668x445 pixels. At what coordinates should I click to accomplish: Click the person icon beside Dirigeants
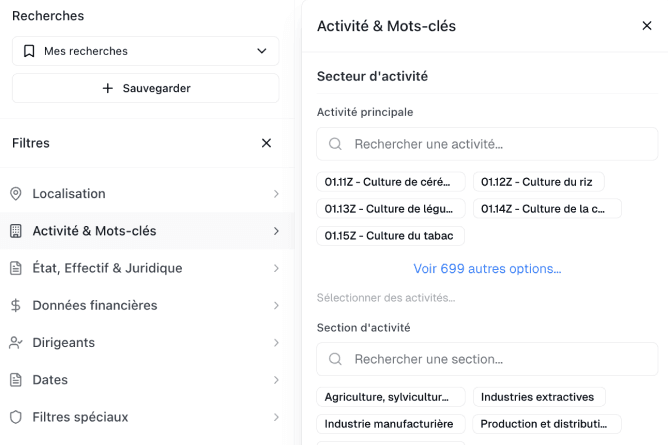[16, 342]
